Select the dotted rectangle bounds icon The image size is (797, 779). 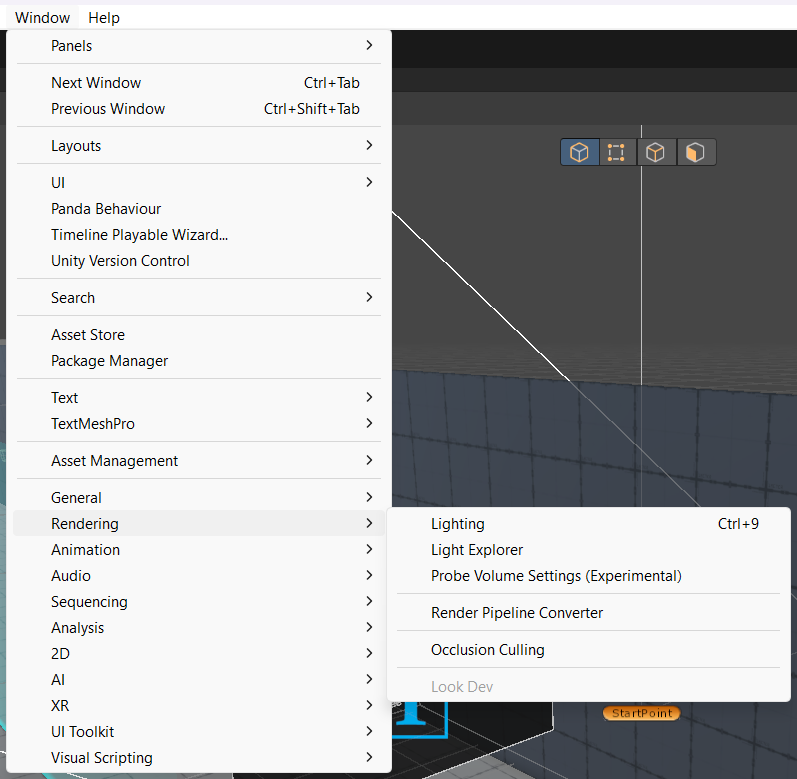(616, 152)
